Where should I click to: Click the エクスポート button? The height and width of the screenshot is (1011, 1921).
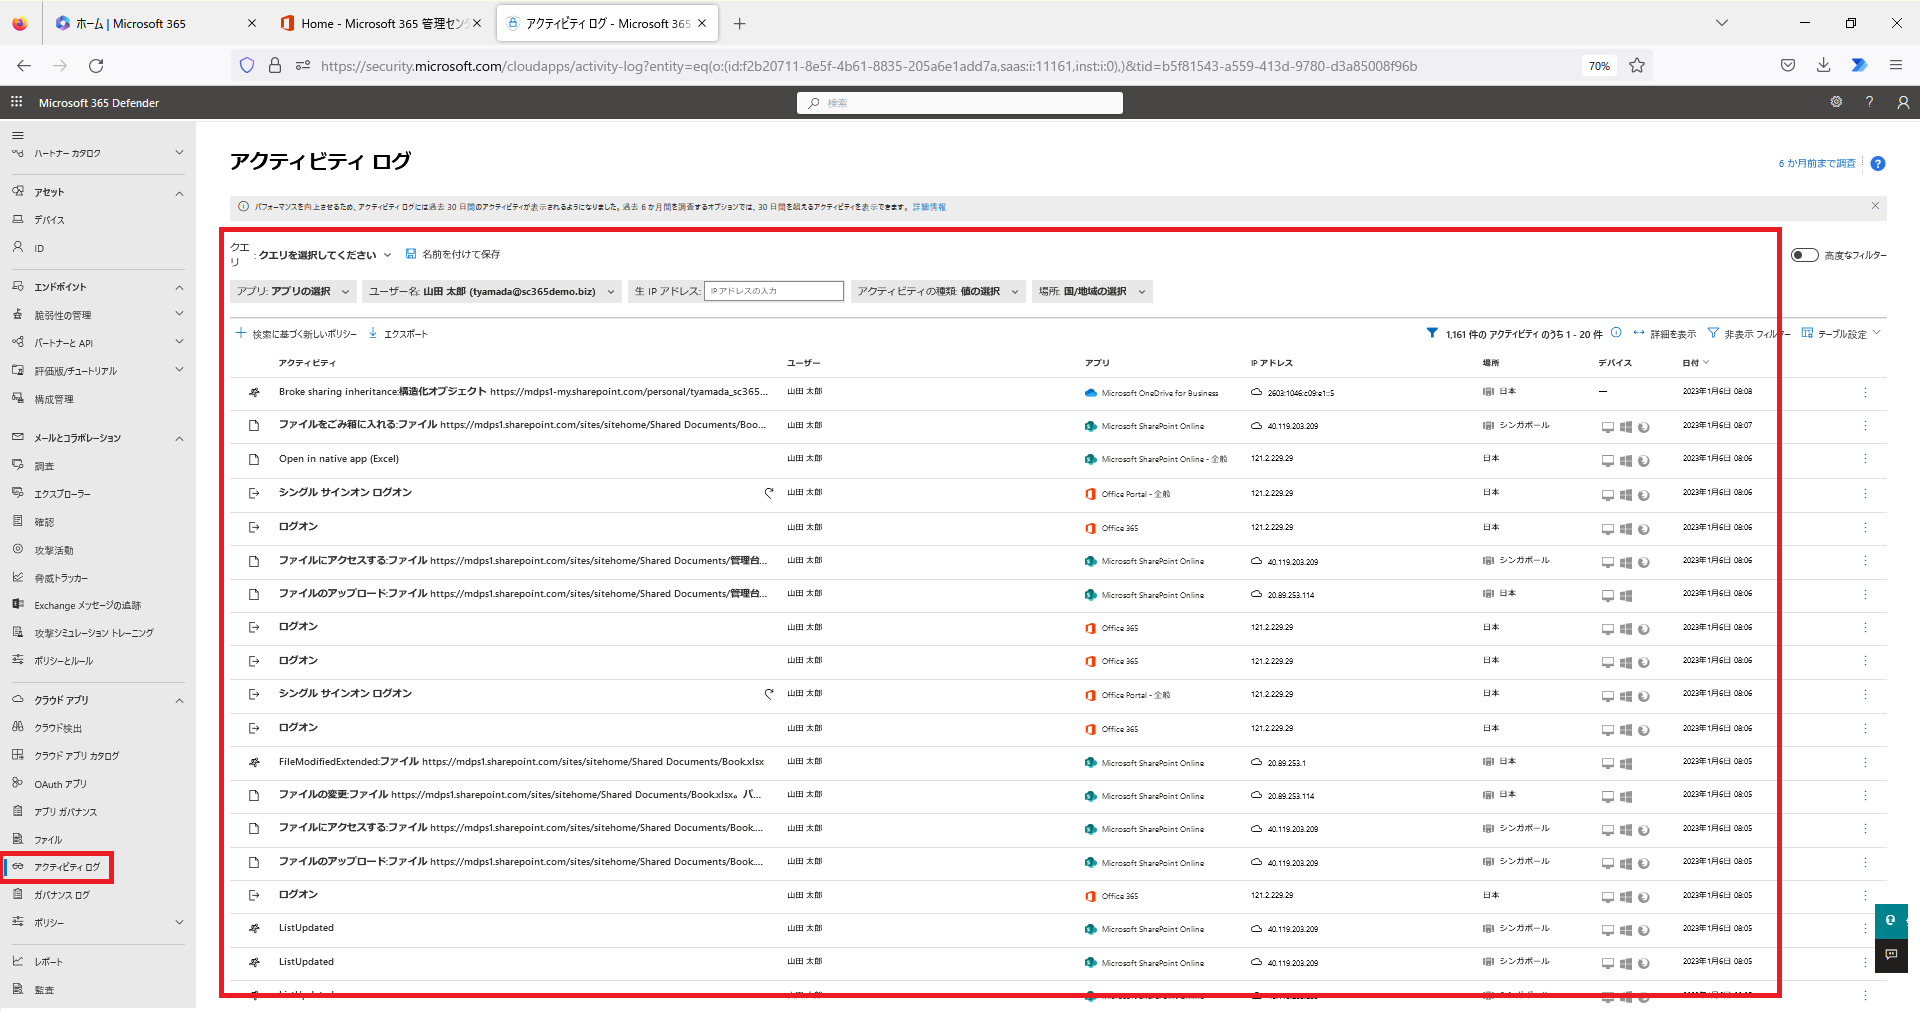point(398,334)
